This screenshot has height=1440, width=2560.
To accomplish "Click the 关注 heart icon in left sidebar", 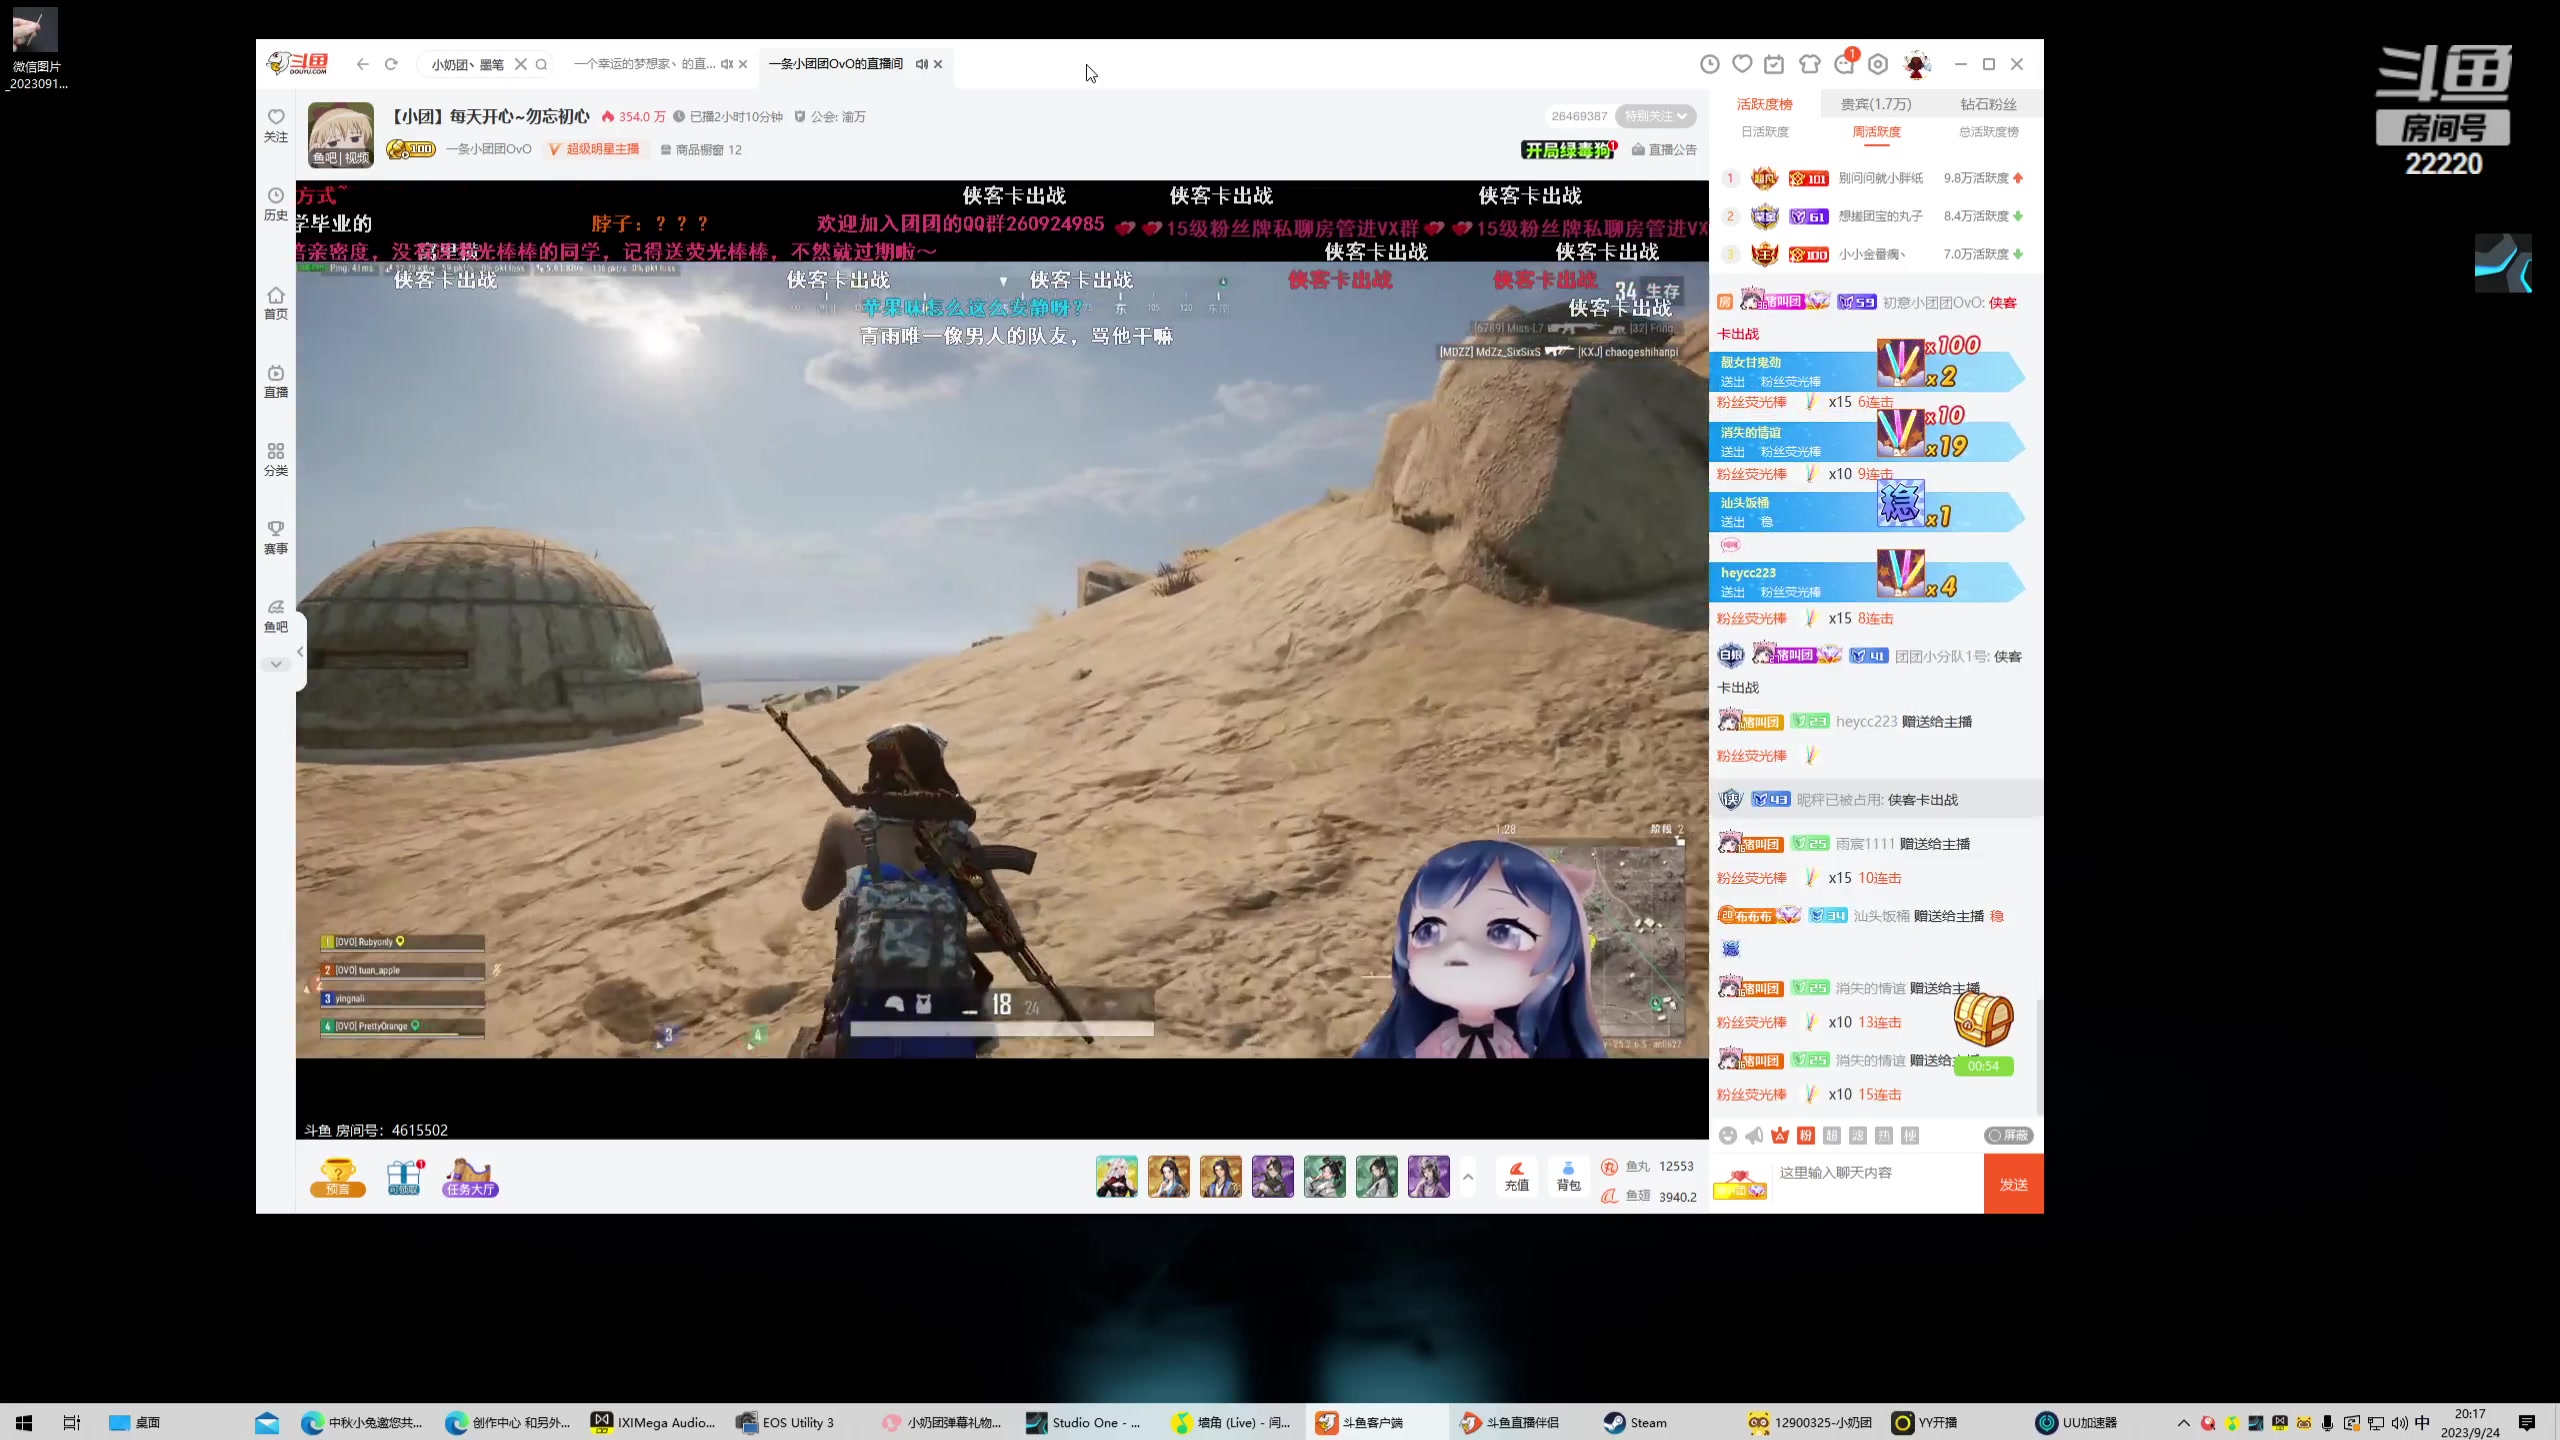I will tap(276, 125).
